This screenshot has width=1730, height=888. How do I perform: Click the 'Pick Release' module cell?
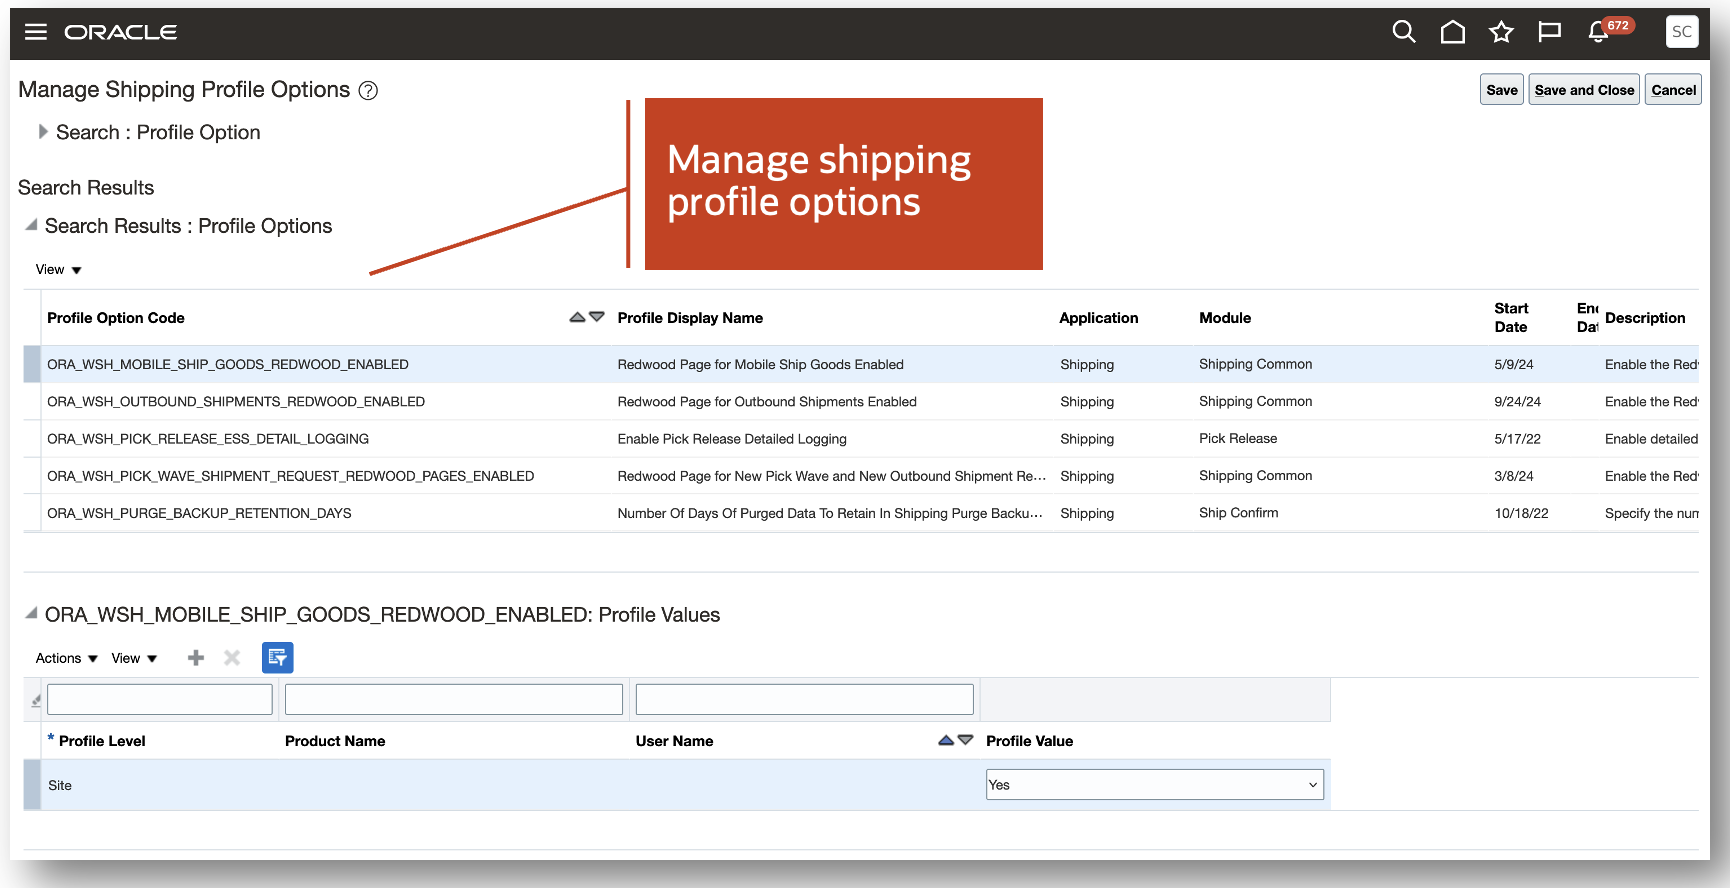[x=1238, y=439]
